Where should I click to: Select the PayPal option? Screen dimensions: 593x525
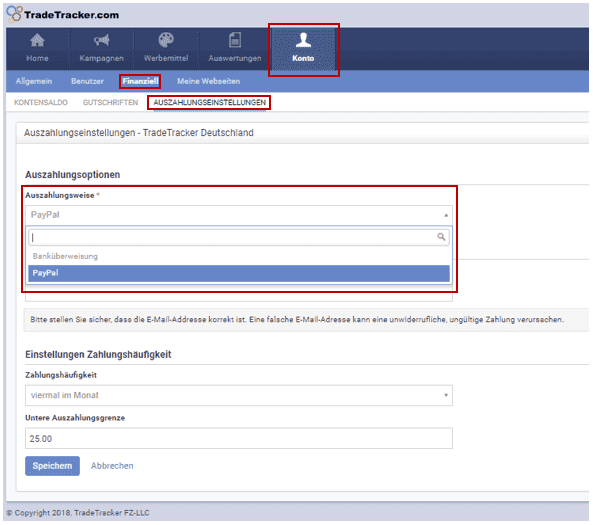239,273
